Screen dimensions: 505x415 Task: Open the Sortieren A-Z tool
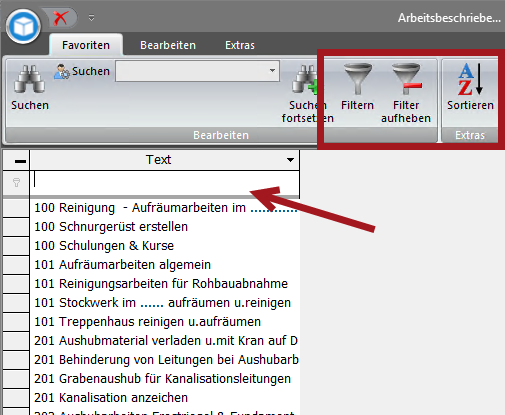click(x=470, y=79)
